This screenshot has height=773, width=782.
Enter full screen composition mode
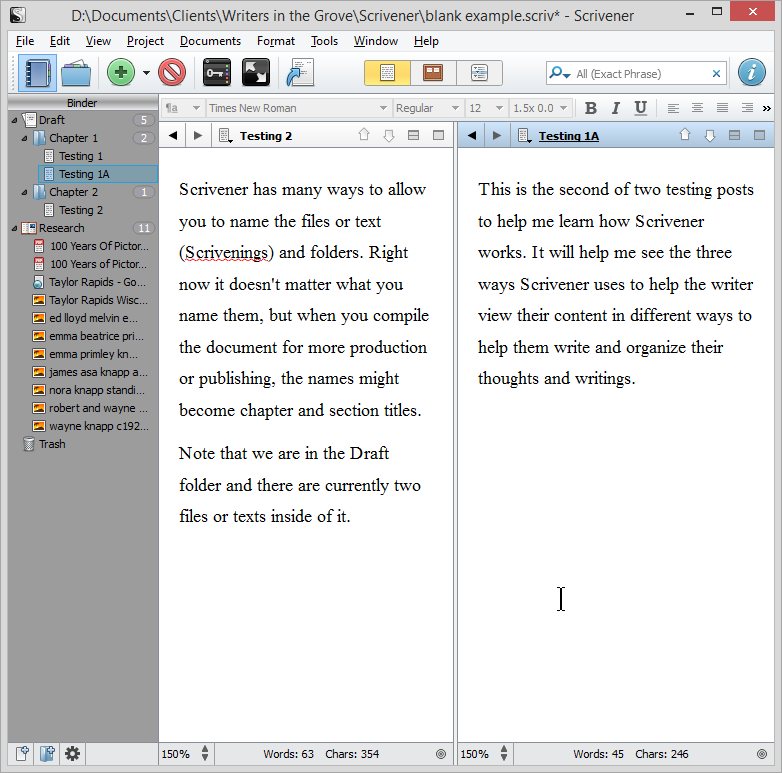256,73
